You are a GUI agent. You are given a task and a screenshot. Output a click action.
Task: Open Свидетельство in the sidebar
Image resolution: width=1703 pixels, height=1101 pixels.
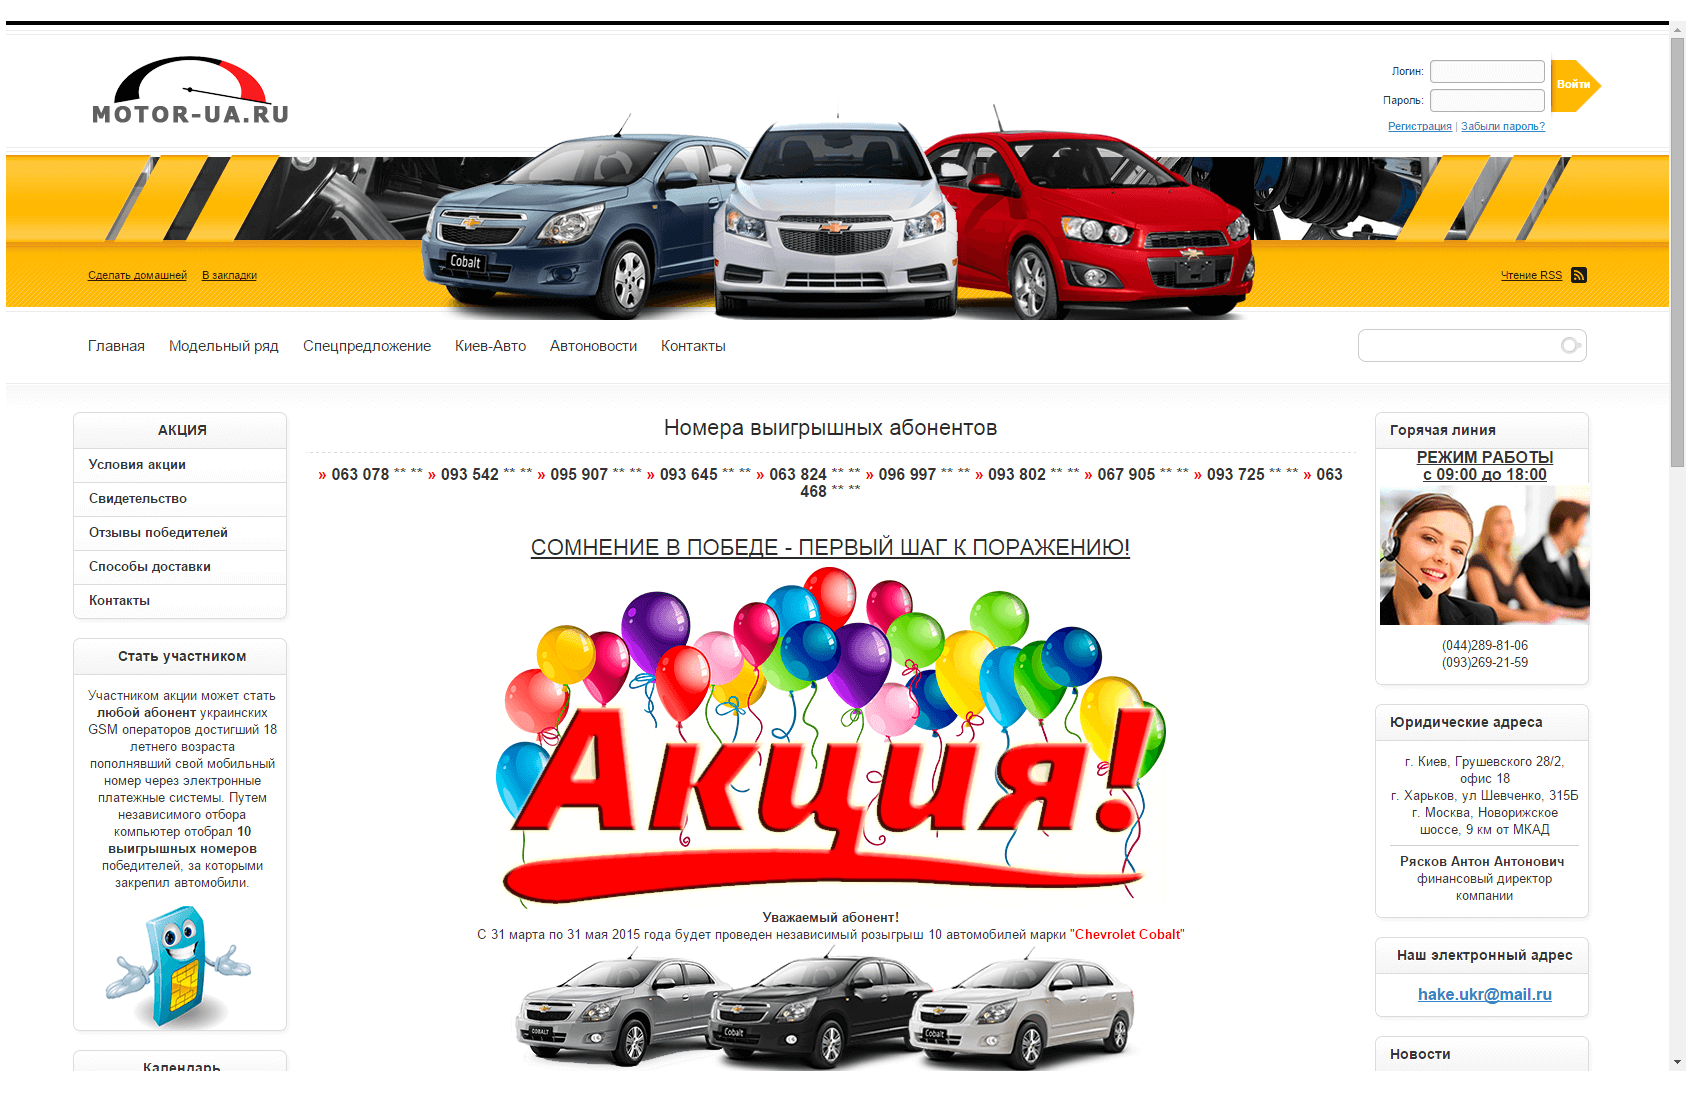[180, 499]
